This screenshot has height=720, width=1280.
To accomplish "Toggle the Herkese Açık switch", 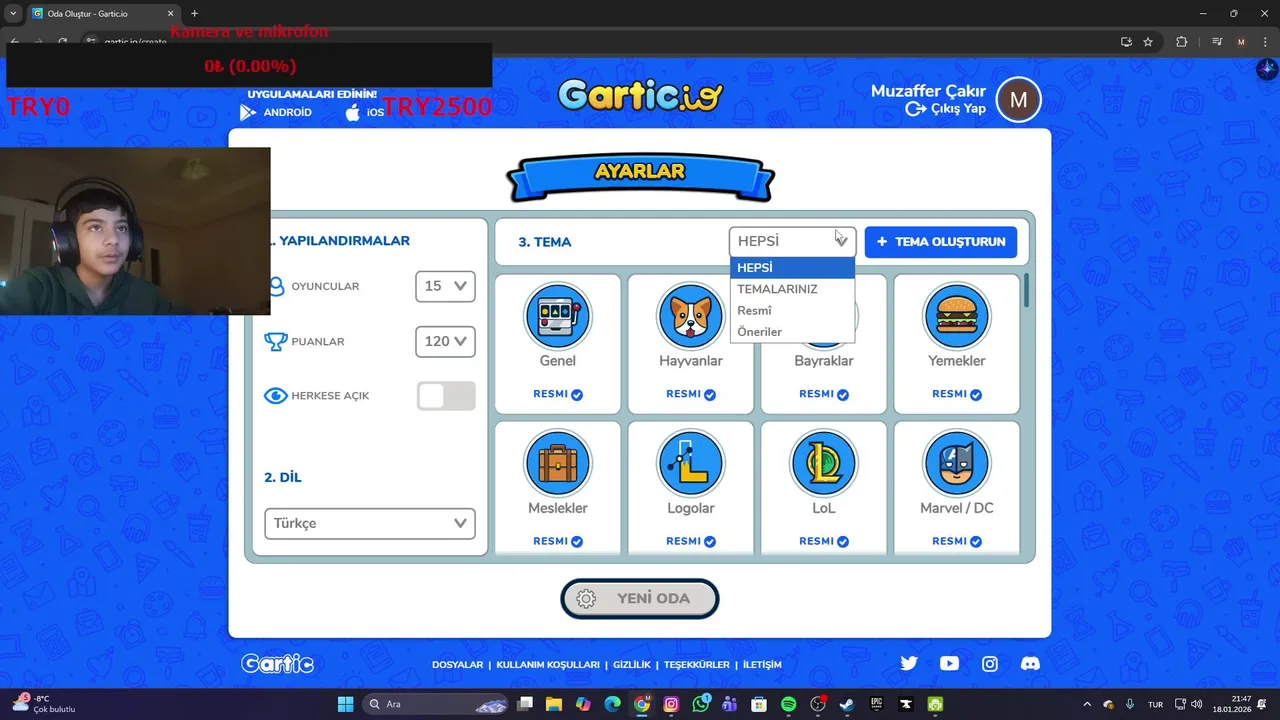I will point(446,396).
